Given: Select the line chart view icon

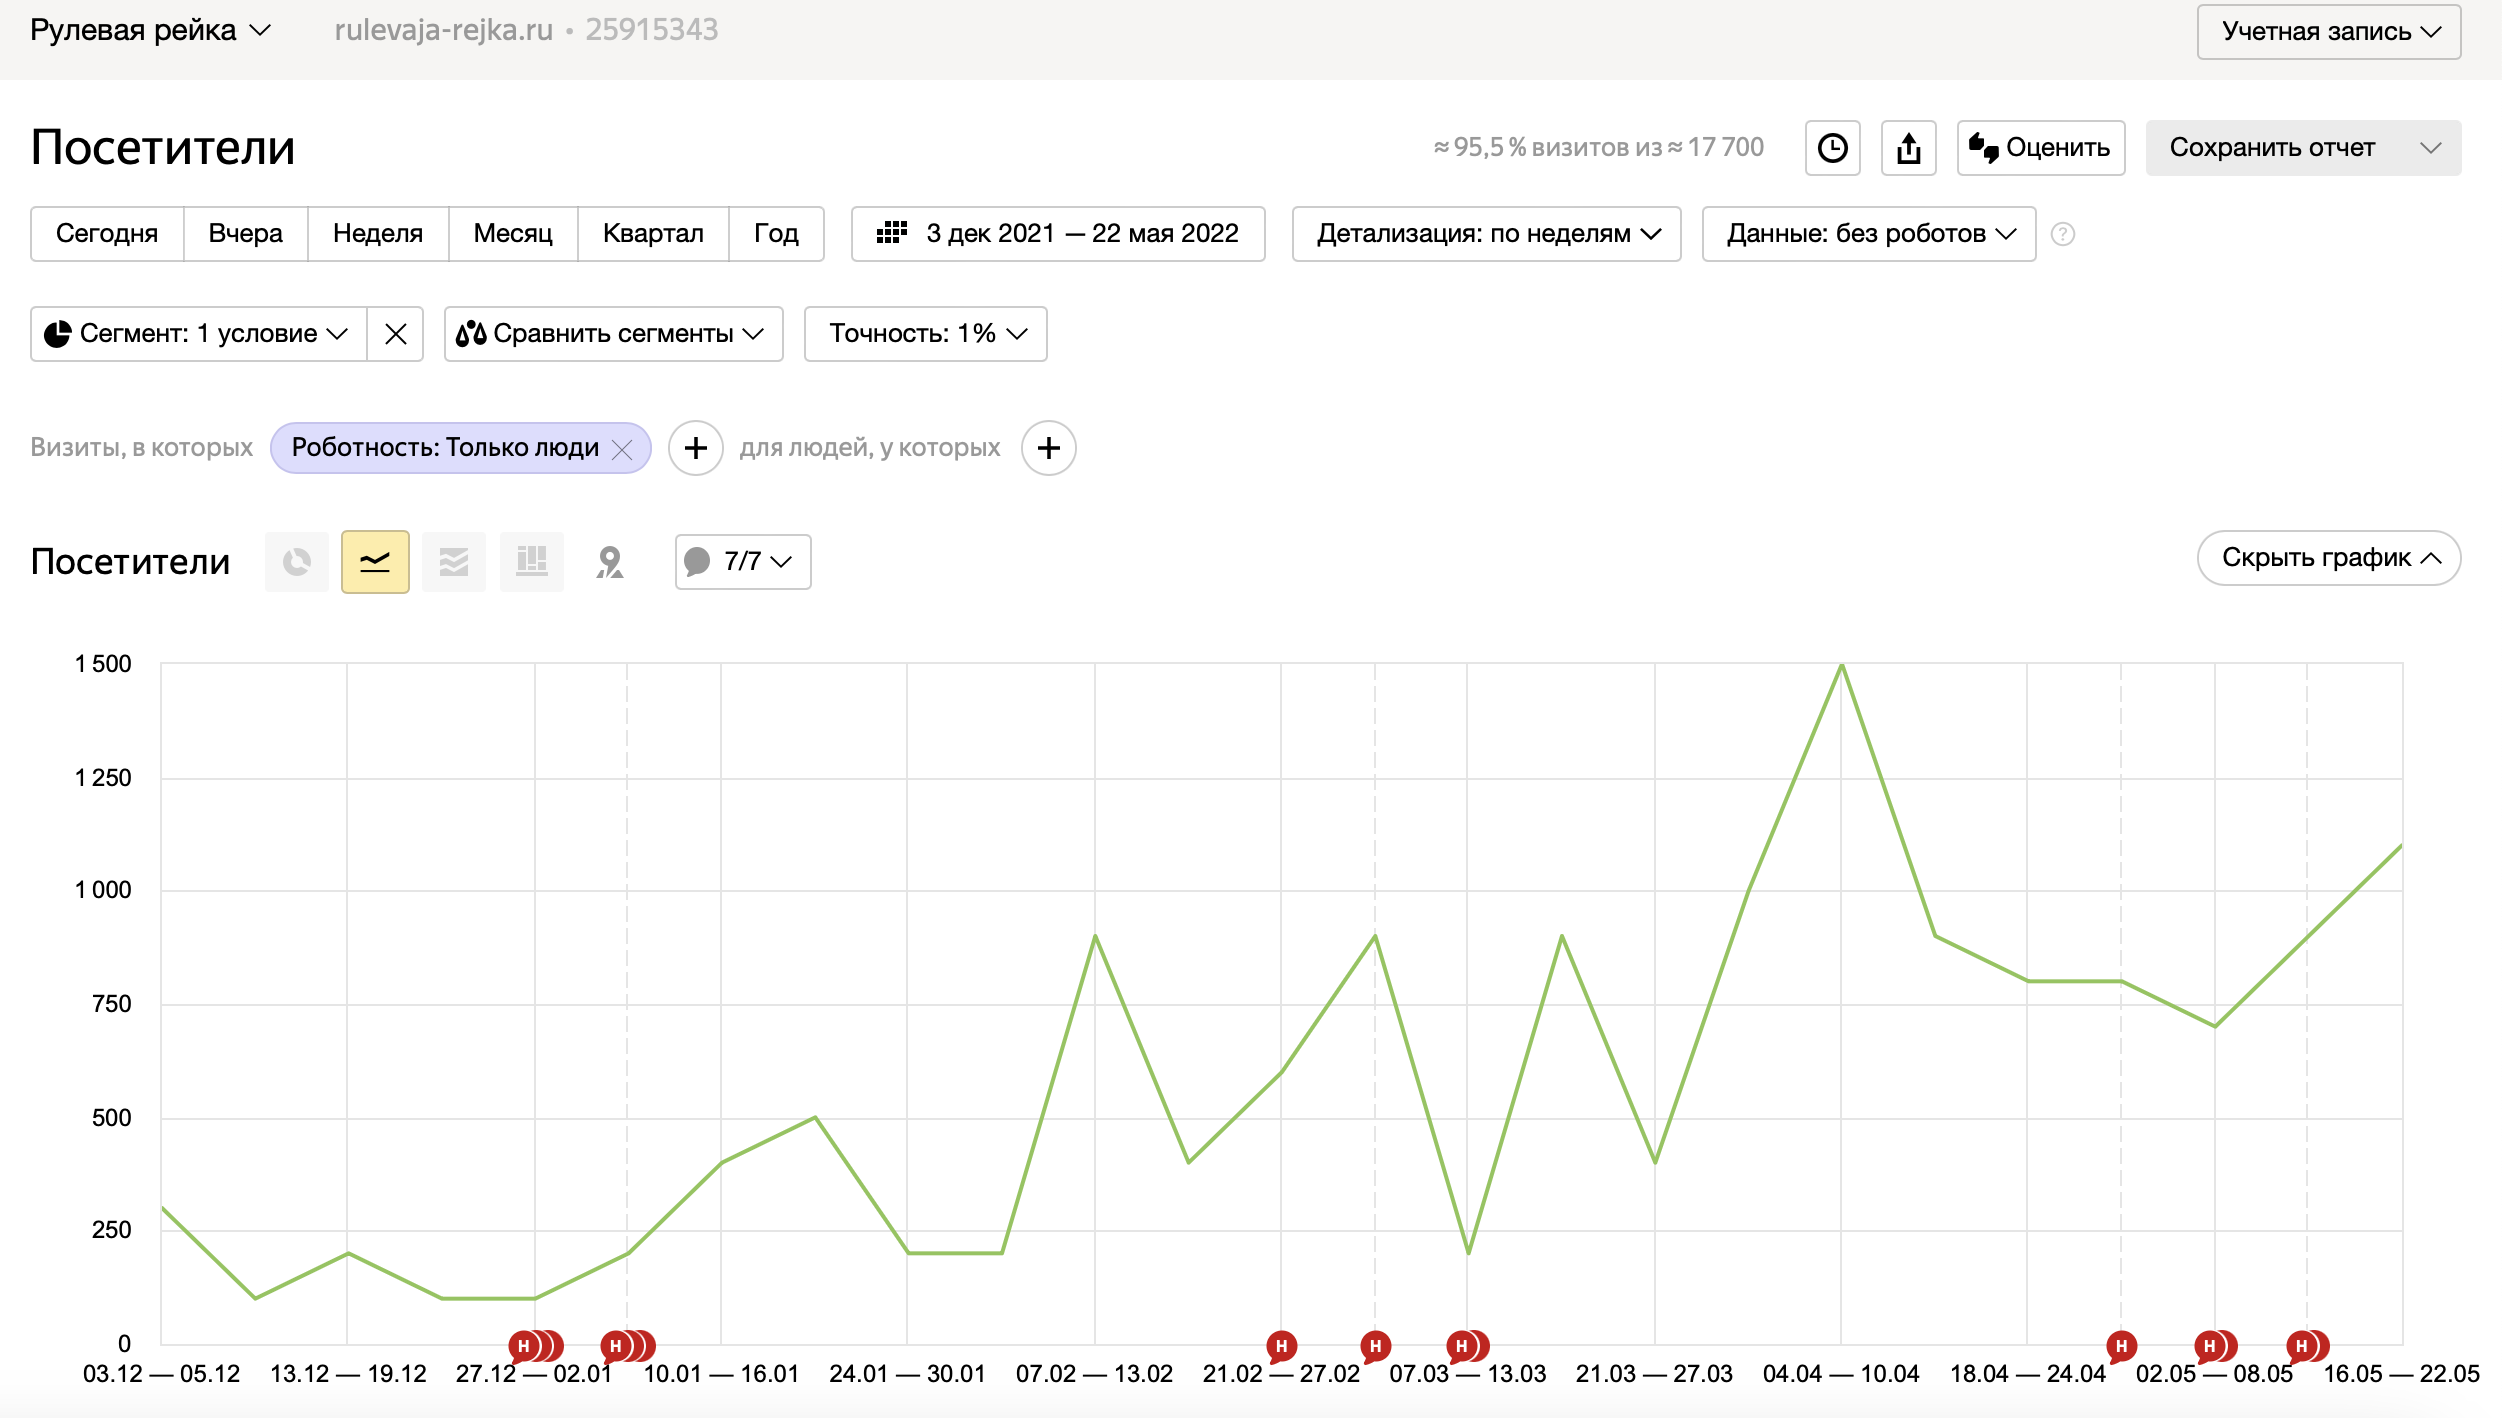Looking at the screenshot, I should tap(375, 562).
